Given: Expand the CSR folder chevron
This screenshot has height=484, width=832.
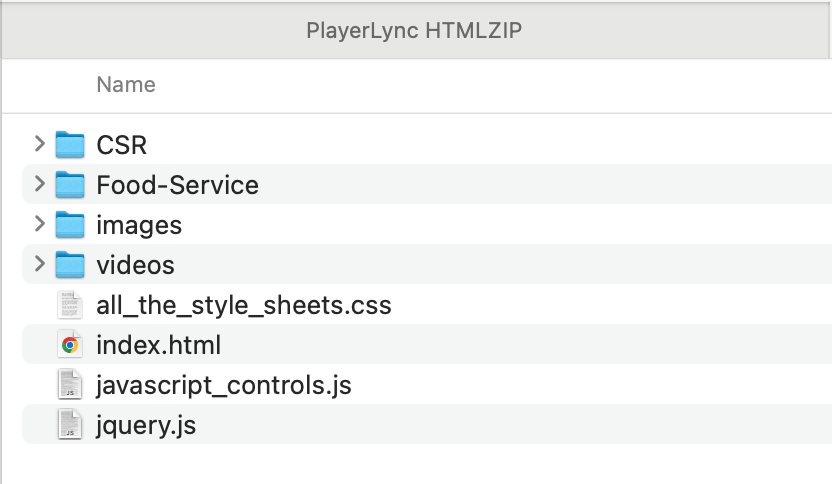Looking at the screenshot, I should (40, 144).
